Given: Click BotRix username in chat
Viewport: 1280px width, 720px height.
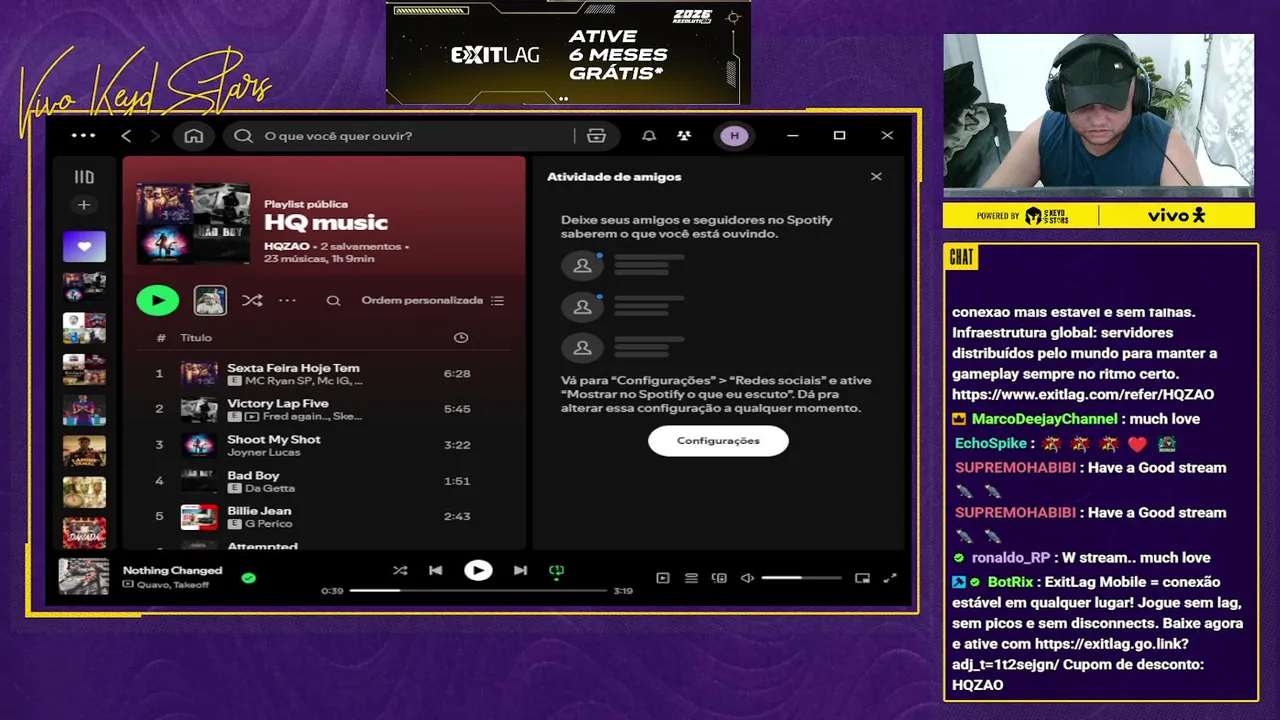Looking at the screenshot, I should pyautogui.click(x=1010, y=582).
